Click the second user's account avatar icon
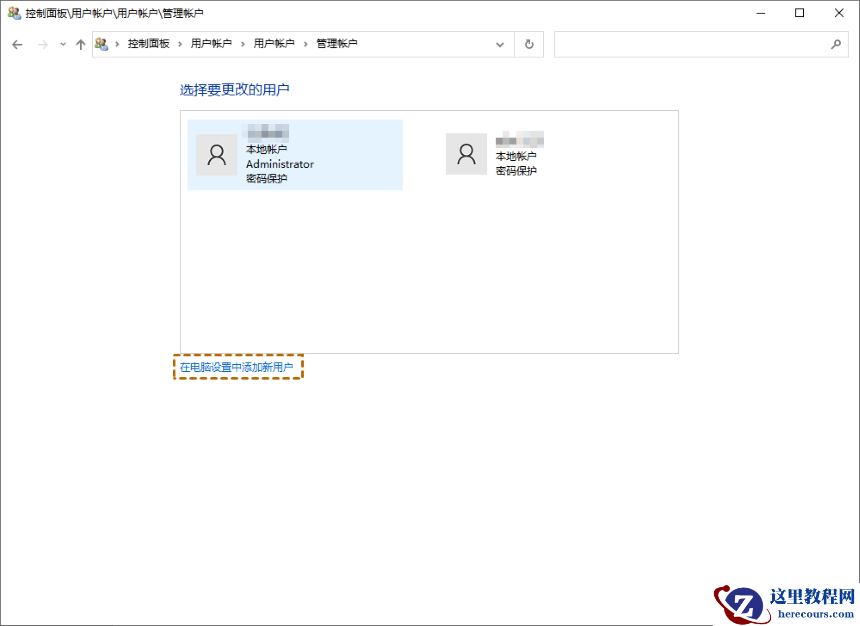Screen dimensions: 860x626 (466, 154)
